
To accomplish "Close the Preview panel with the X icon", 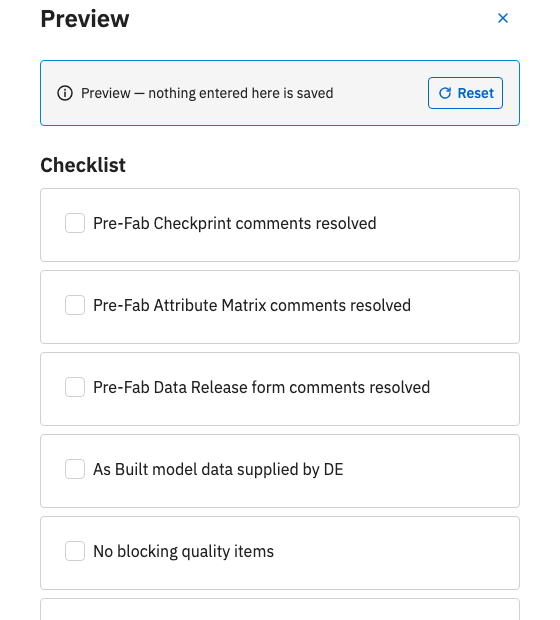I will 503,18.
